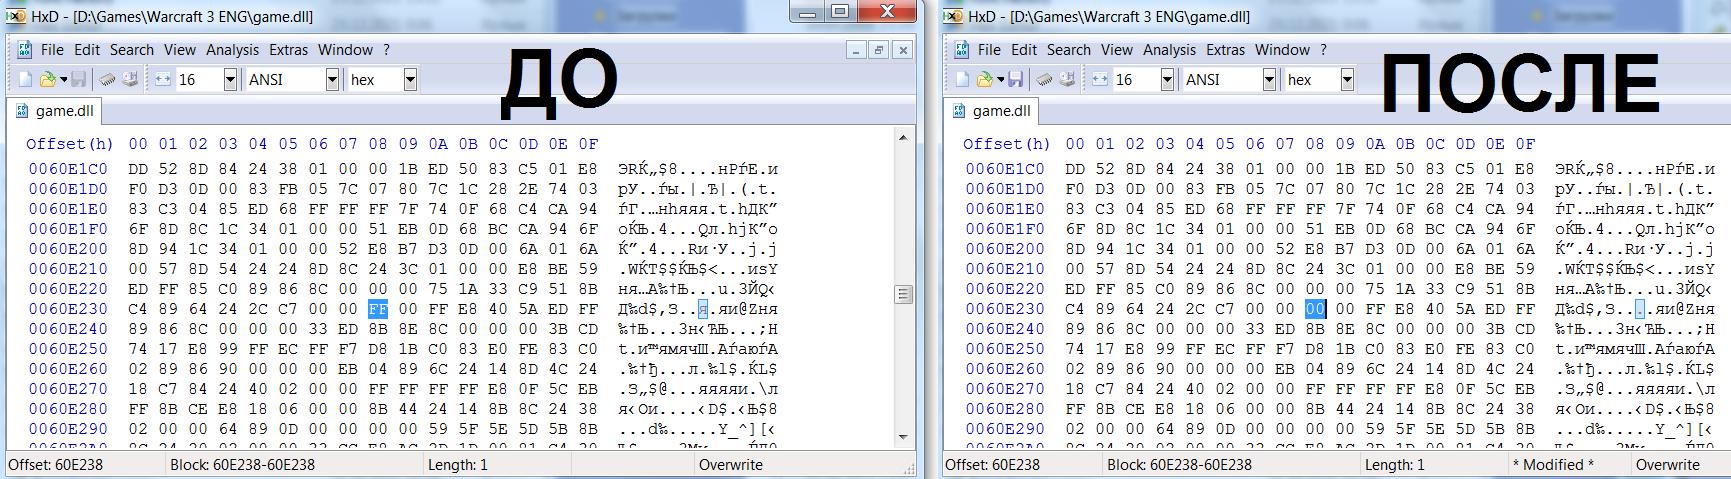The image size is (1731, 479).
Task: Click HxD title bar icon in left window
Action: click(17, 17)
